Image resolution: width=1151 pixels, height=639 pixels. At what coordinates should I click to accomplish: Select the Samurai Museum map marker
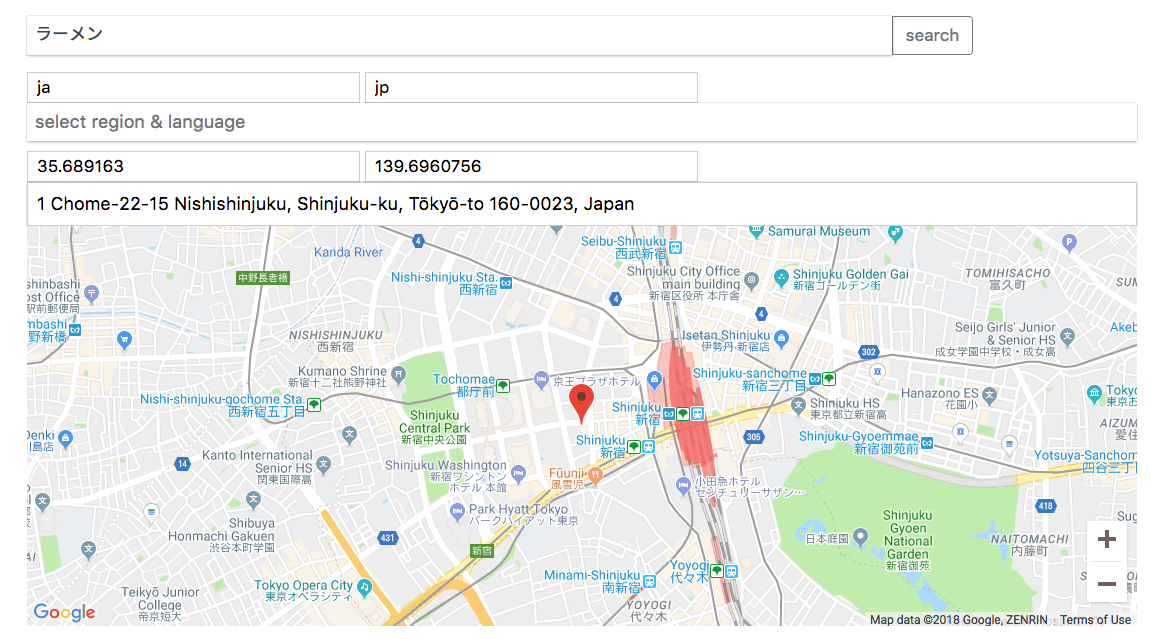(756, 231)
